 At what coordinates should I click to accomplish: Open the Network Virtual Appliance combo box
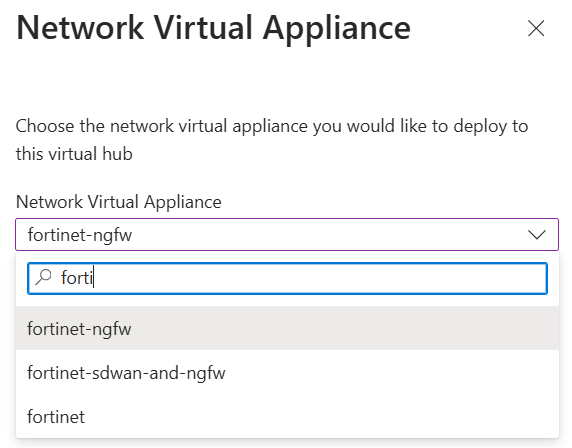tap(287, 235)
